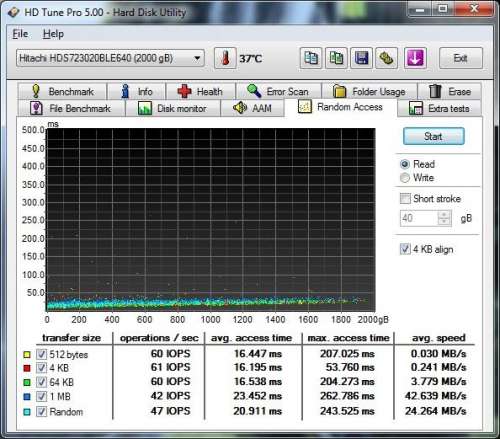The height and width of the screenshot is (439, 500).
Task: Click the short stroke gB value field
Action: click(419, 218)
